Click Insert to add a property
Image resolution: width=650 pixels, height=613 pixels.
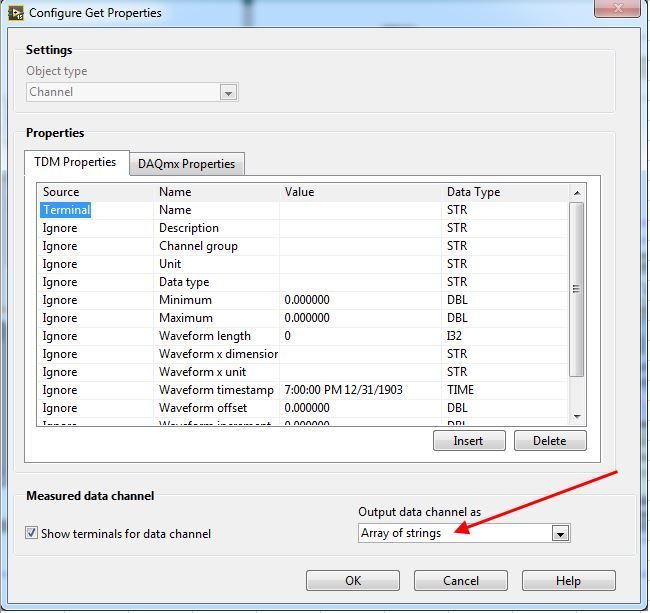coord(469,441)
